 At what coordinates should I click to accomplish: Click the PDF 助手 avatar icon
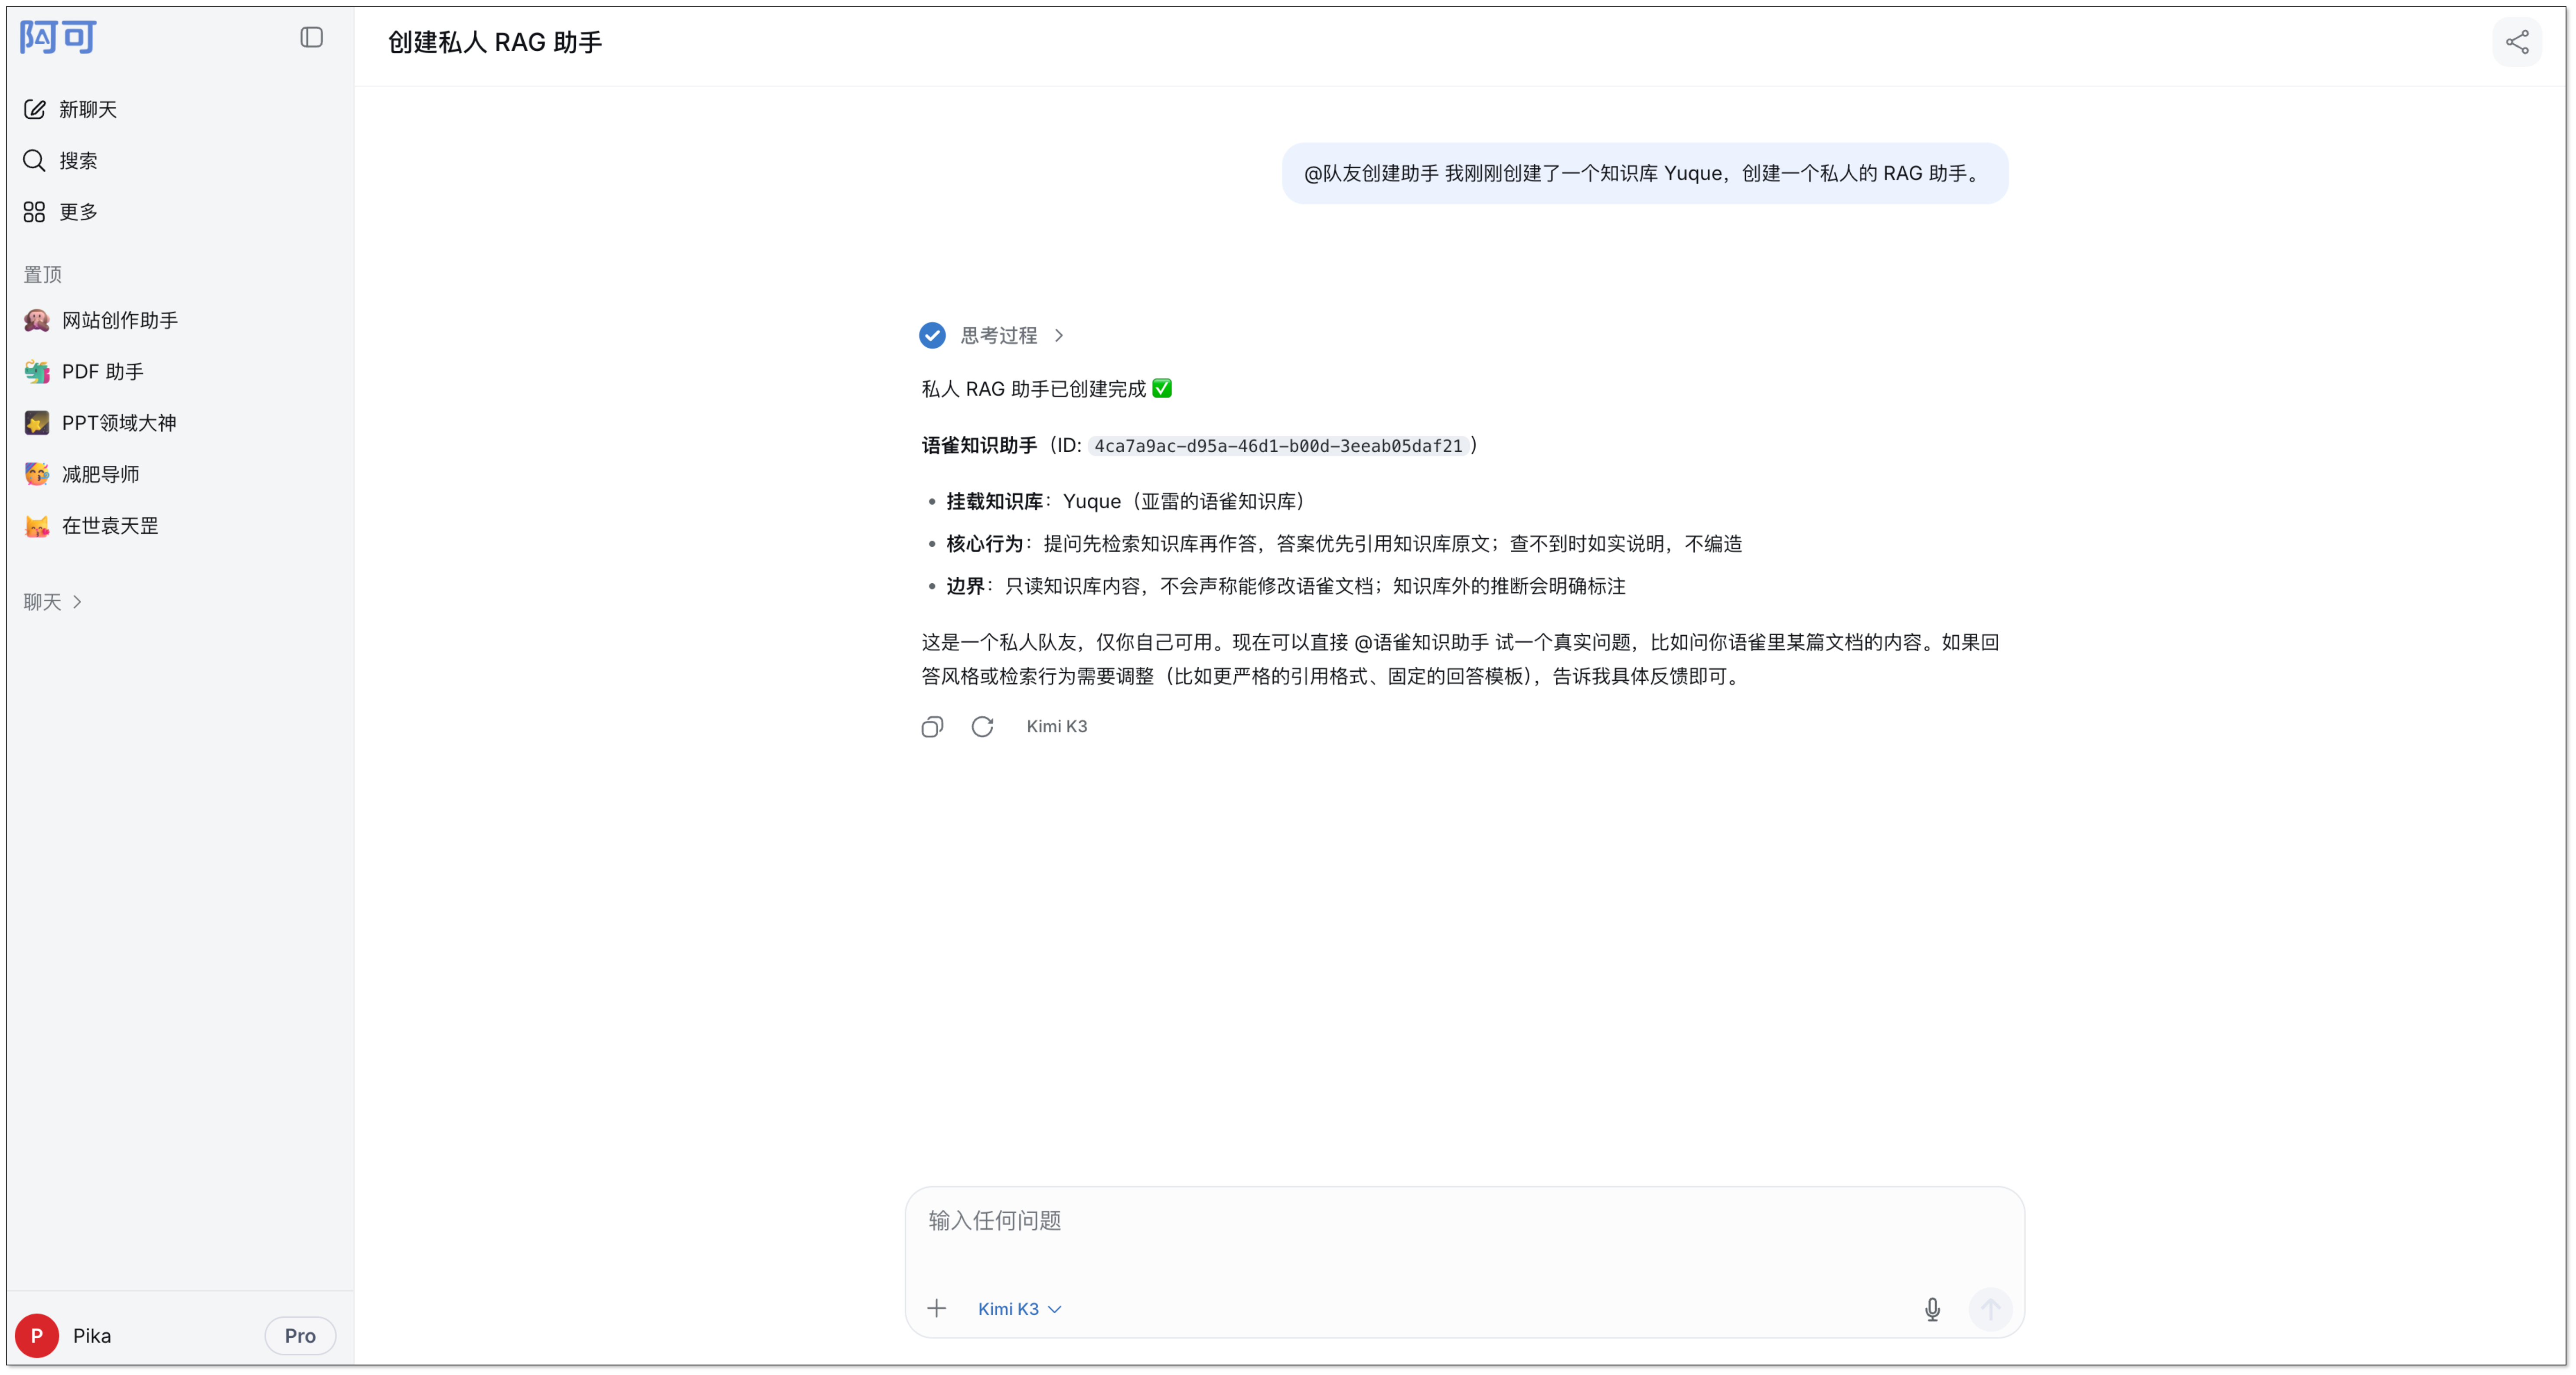37,371
